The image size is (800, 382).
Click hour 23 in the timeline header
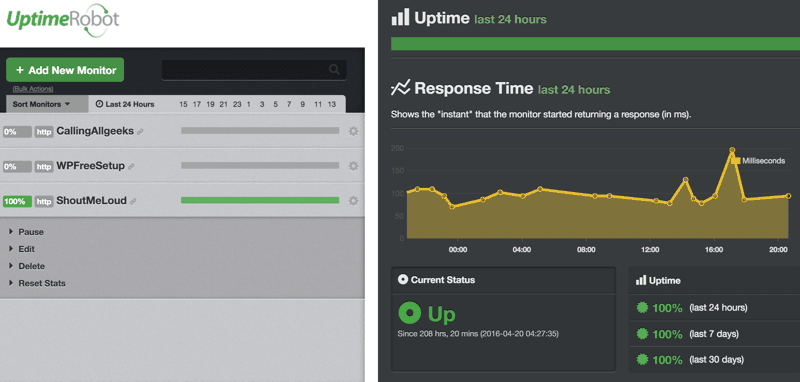pyautogui.click(x=237, y=105)
